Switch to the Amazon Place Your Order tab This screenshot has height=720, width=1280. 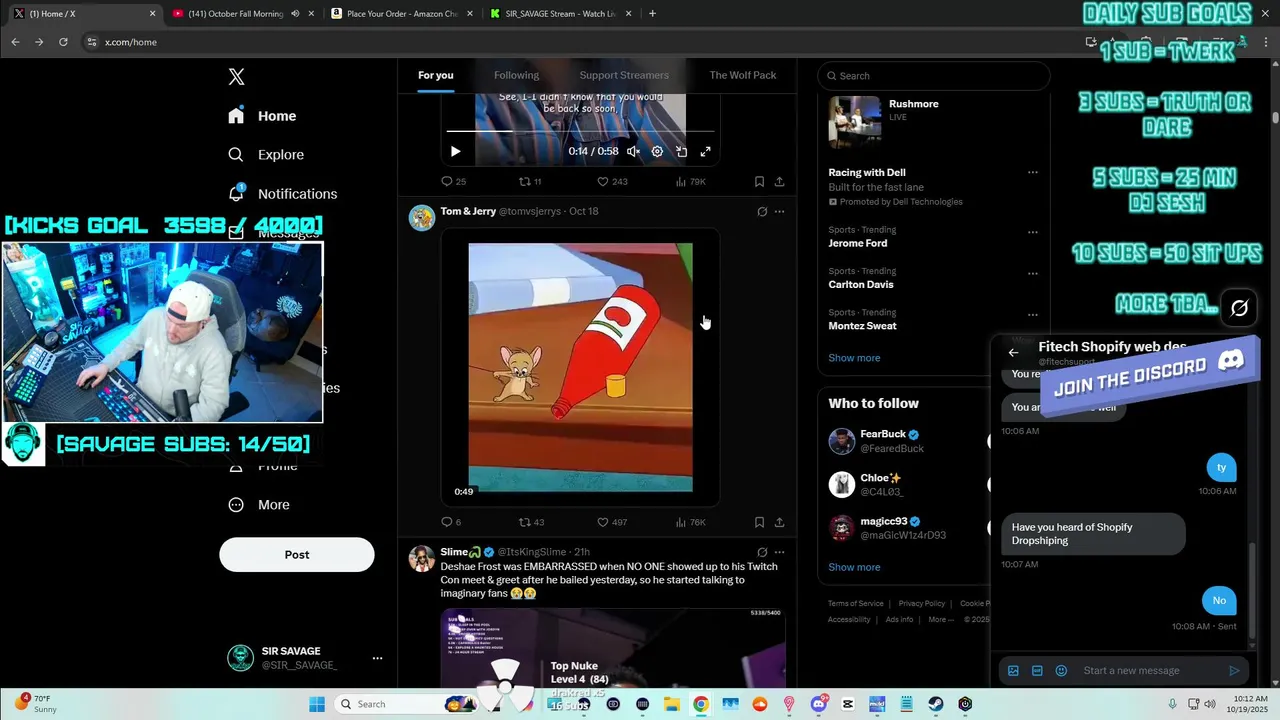pyautogui.click(x=403, y=14)
